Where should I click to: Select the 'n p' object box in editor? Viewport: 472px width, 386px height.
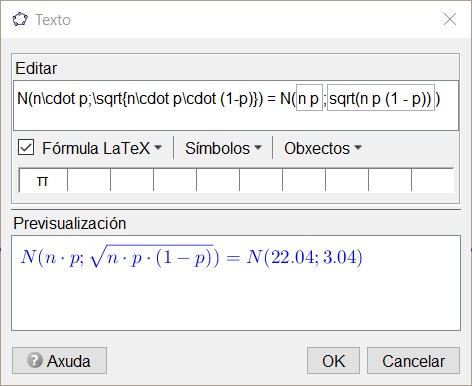309,98
